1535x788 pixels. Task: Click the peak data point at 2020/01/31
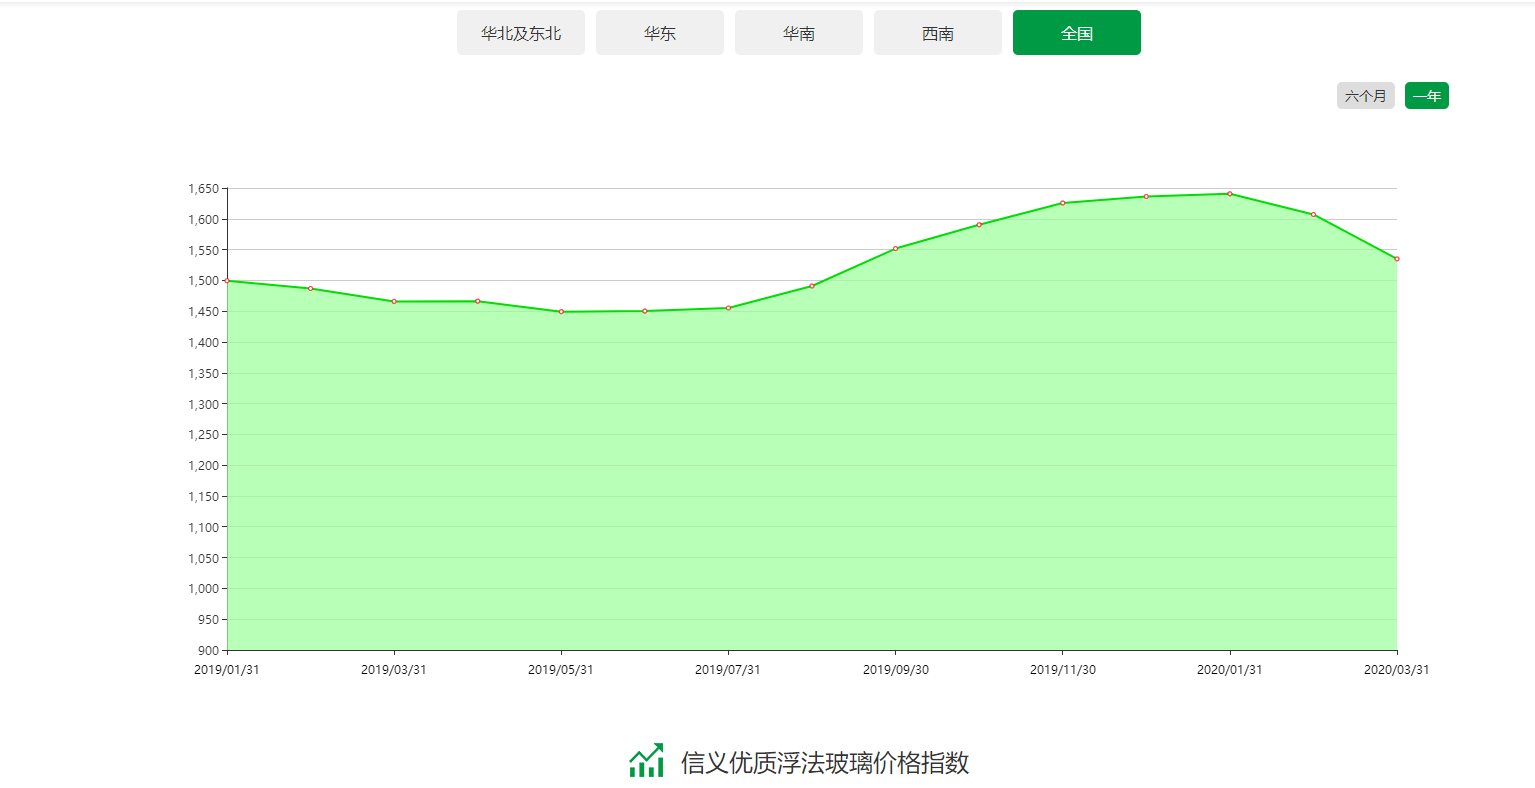[1229, 194]
